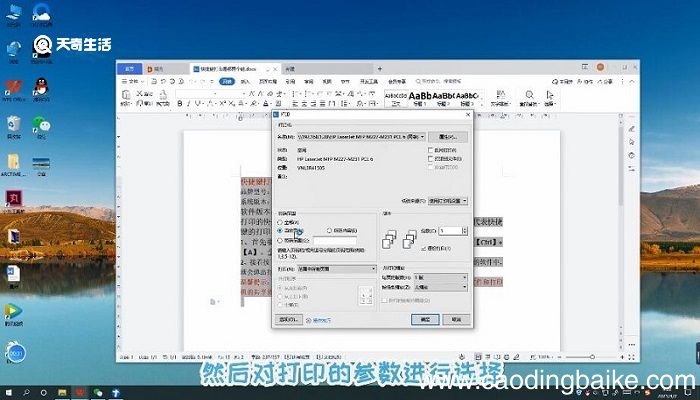Click the copies count spinner arrows
This screenshot has width=700, height=400.
click(464, 230)
